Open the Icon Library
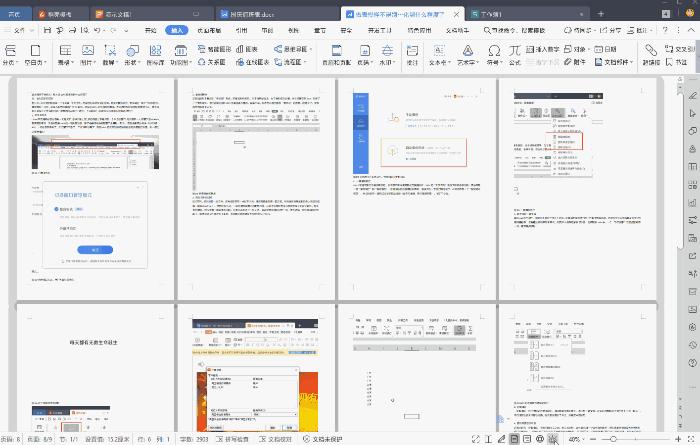The height and width of the screenshot is (445, 700). (x=155, y=55)
